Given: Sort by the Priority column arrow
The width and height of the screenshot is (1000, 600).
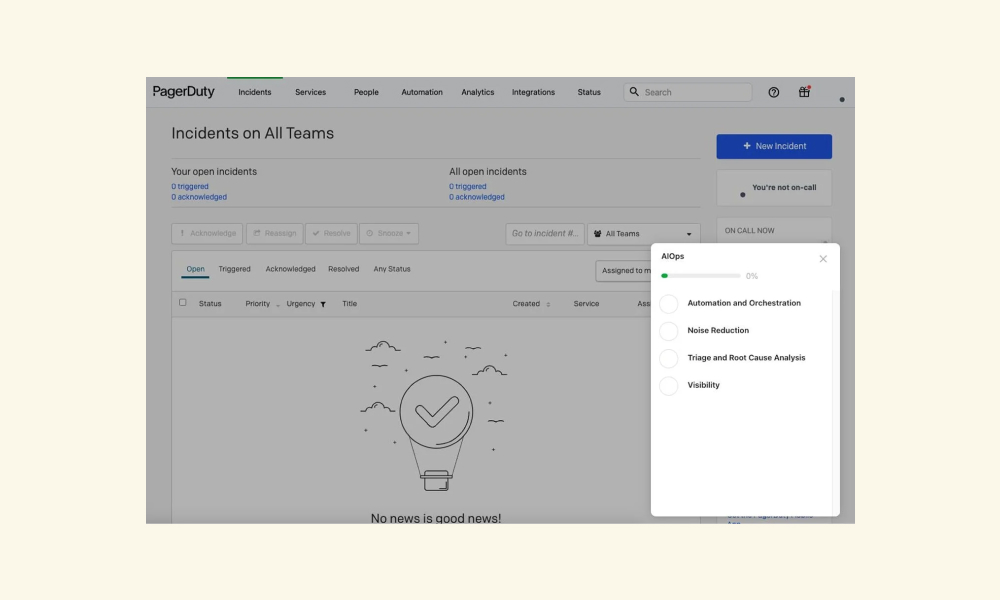Looking at the screenshot, I should [x=277, y=305].
